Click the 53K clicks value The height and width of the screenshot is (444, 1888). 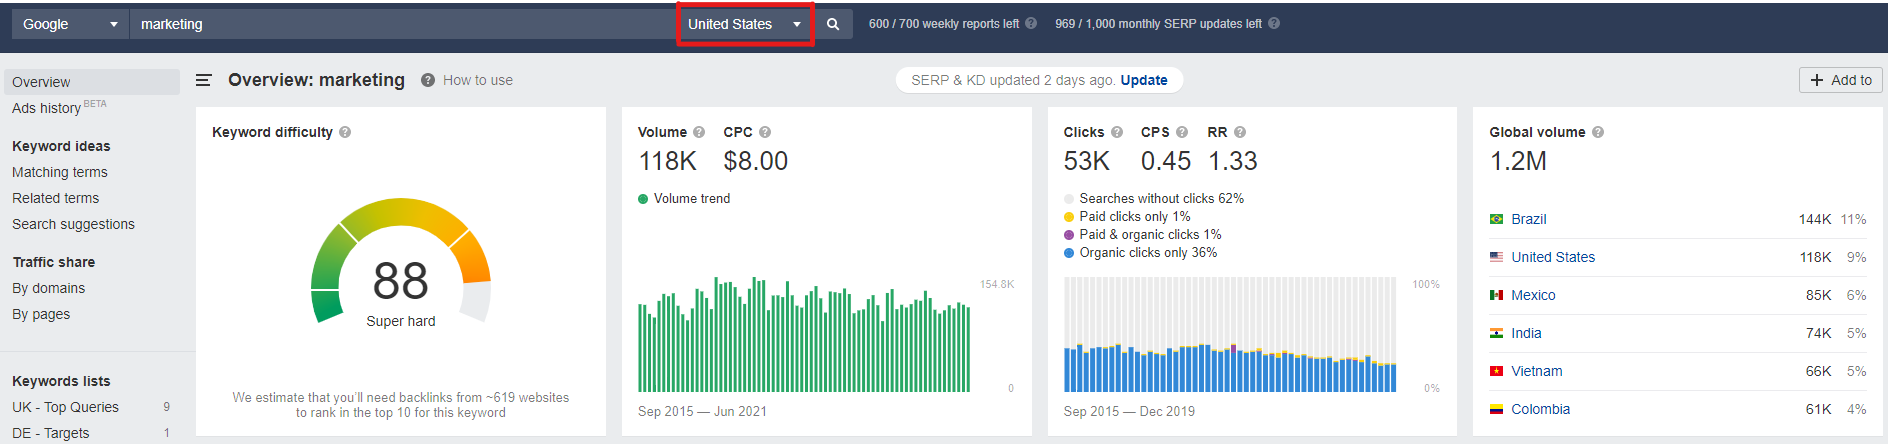tap(1087, 161)
